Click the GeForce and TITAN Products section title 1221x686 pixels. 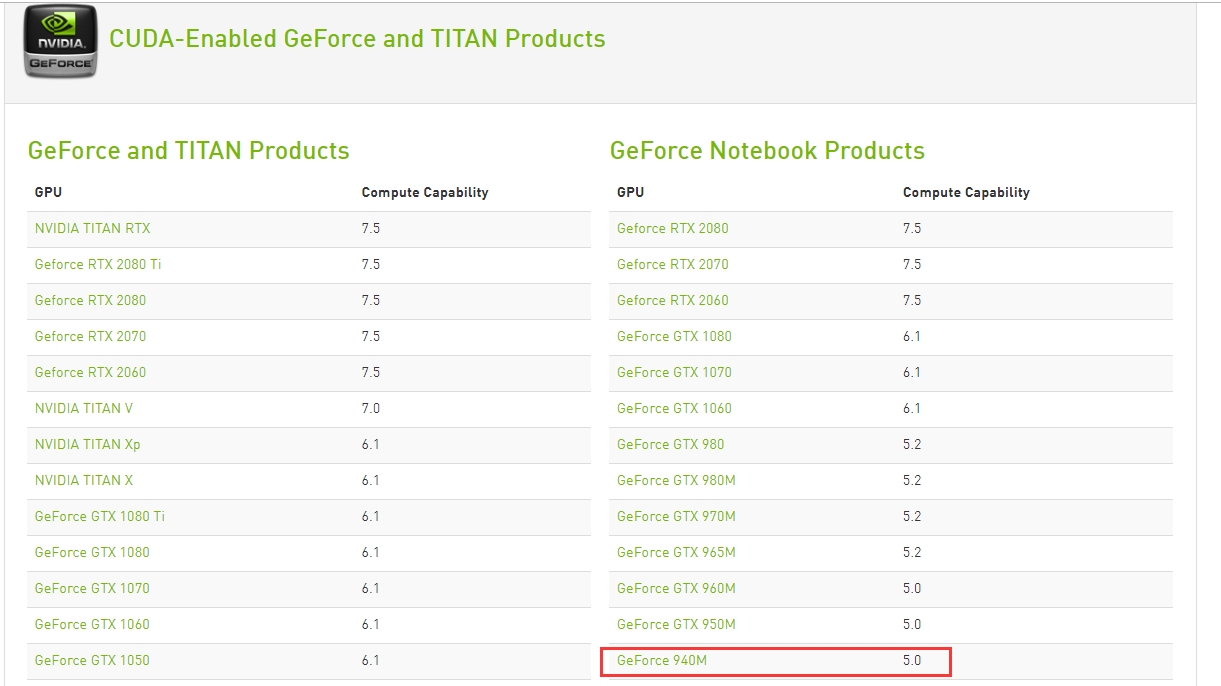click(x=187, y=150)
